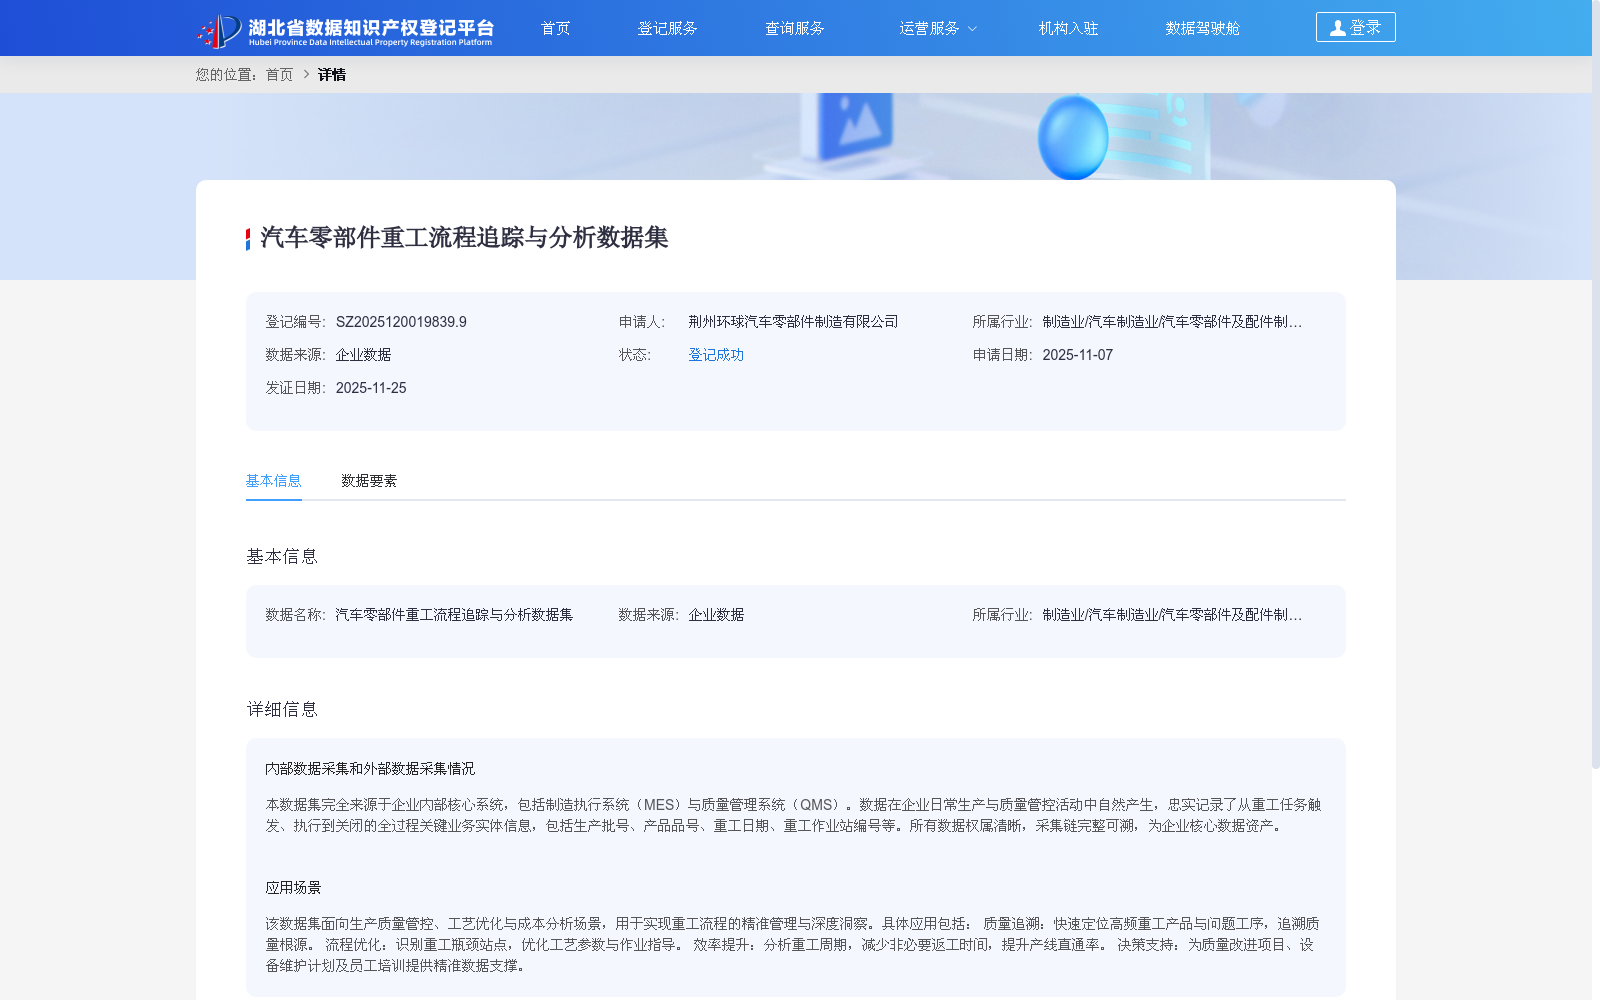Go to the 机构入驻 menu item
The height and width of the screenshot is (1000, 1600).
1068,28
